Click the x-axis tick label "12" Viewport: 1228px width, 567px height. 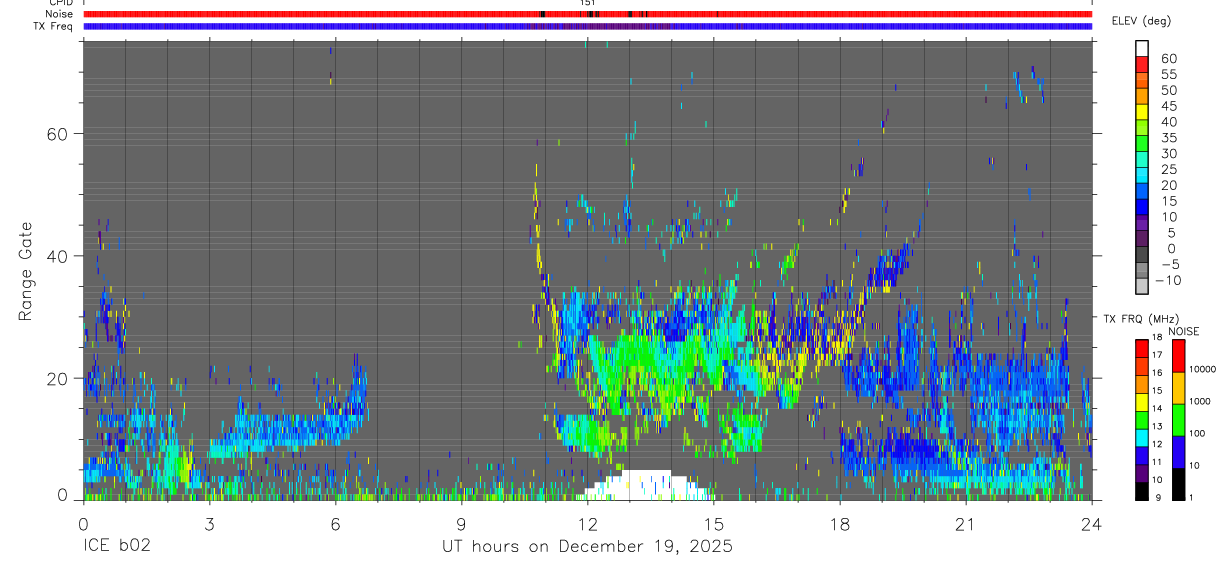click(587, 523)
